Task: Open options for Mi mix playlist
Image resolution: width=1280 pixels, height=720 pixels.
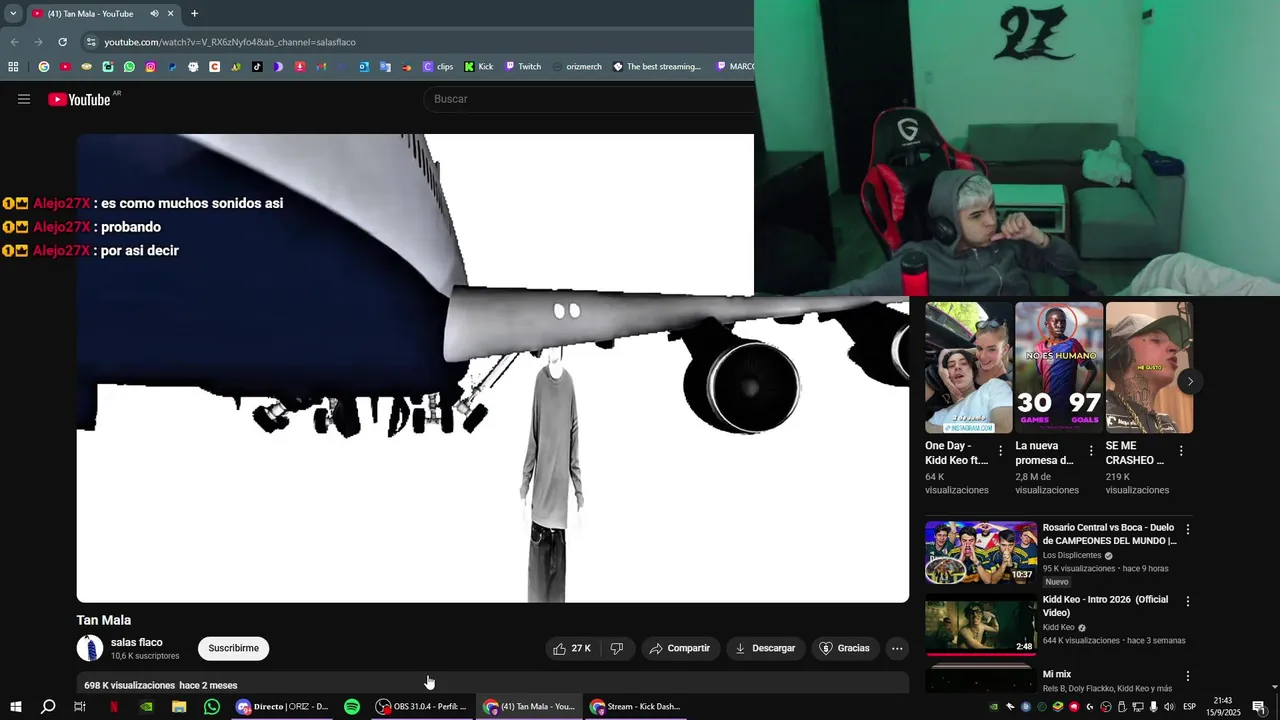Action: click(1188, 676)
